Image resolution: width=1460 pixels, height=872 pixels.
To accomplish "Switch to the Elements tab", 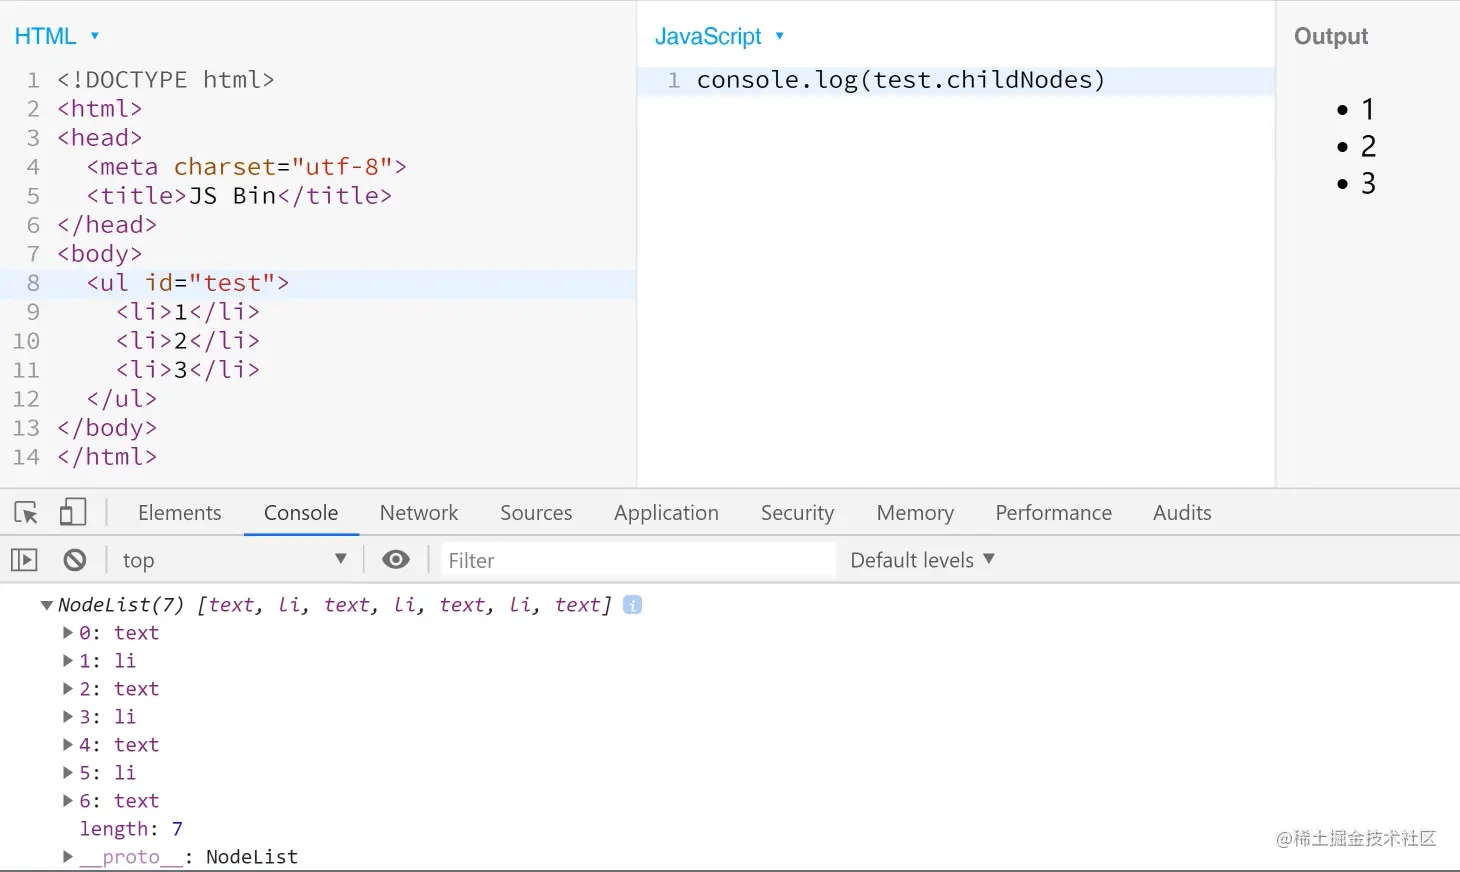I will point(180,513).
